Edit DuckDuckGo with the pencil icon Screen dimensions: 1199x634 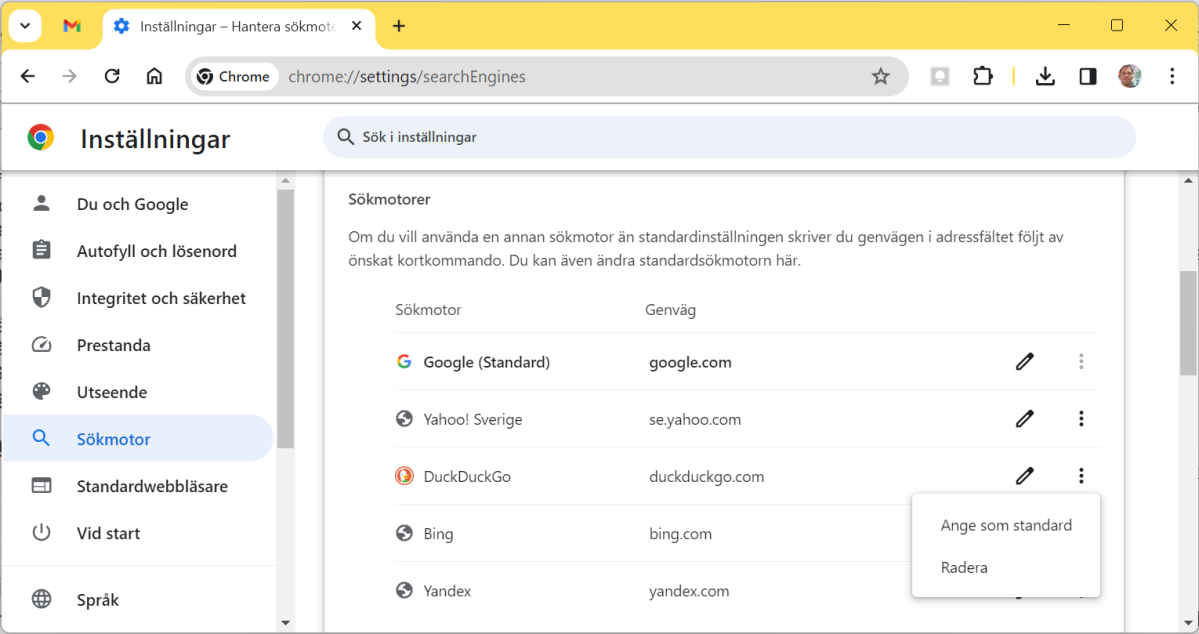(1024, 476)
